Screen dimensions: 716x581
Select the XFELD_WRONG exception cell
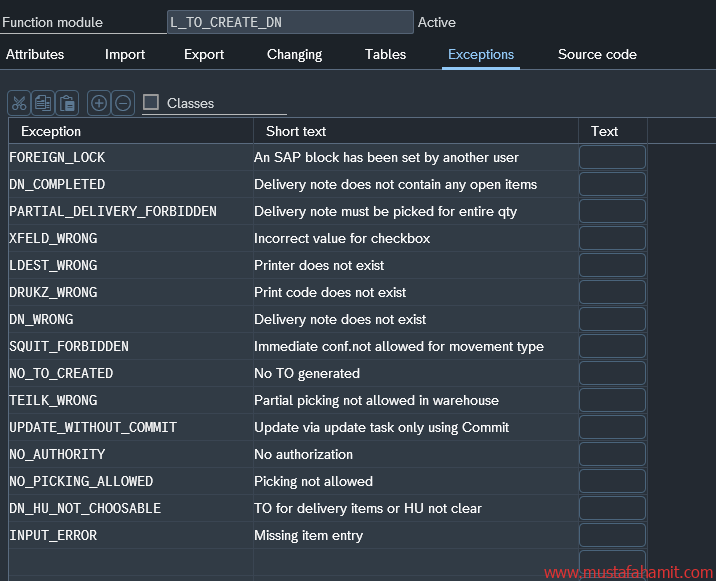point(130,238)
